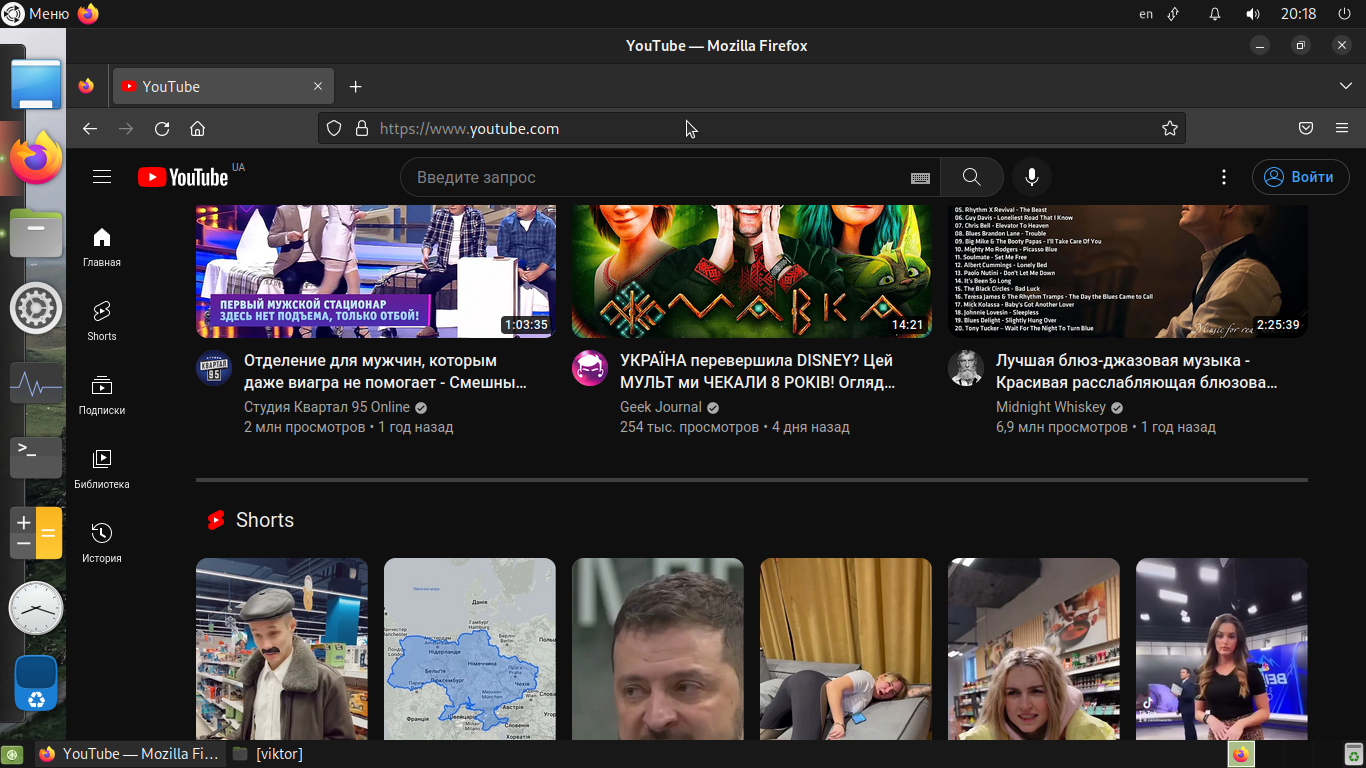Open История in the sidebar

click(x=101, y=542)
